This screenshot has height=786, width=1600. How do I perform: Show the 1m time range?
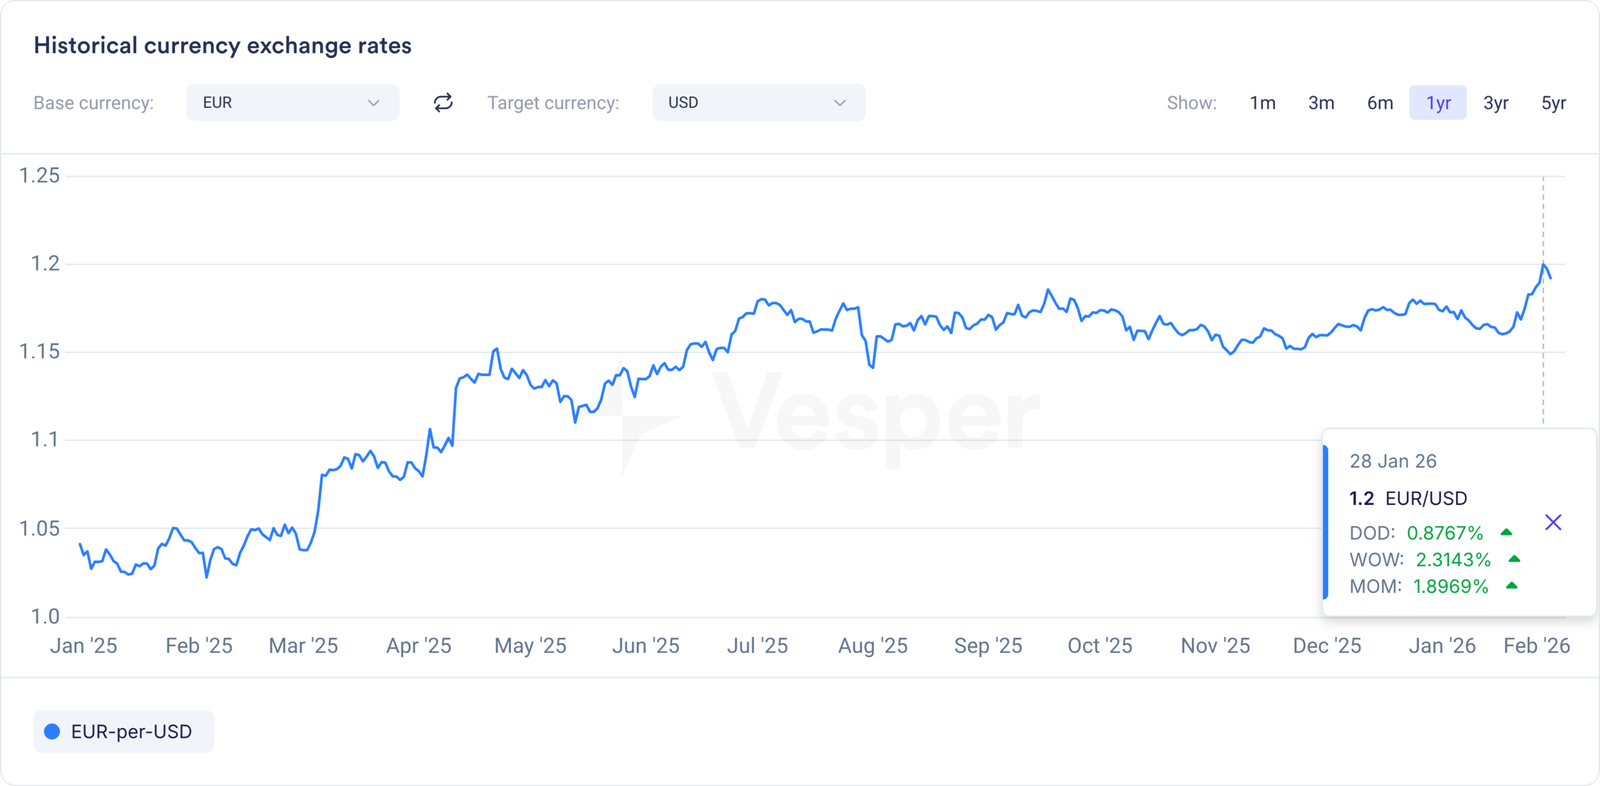(x=1262, y=103)
